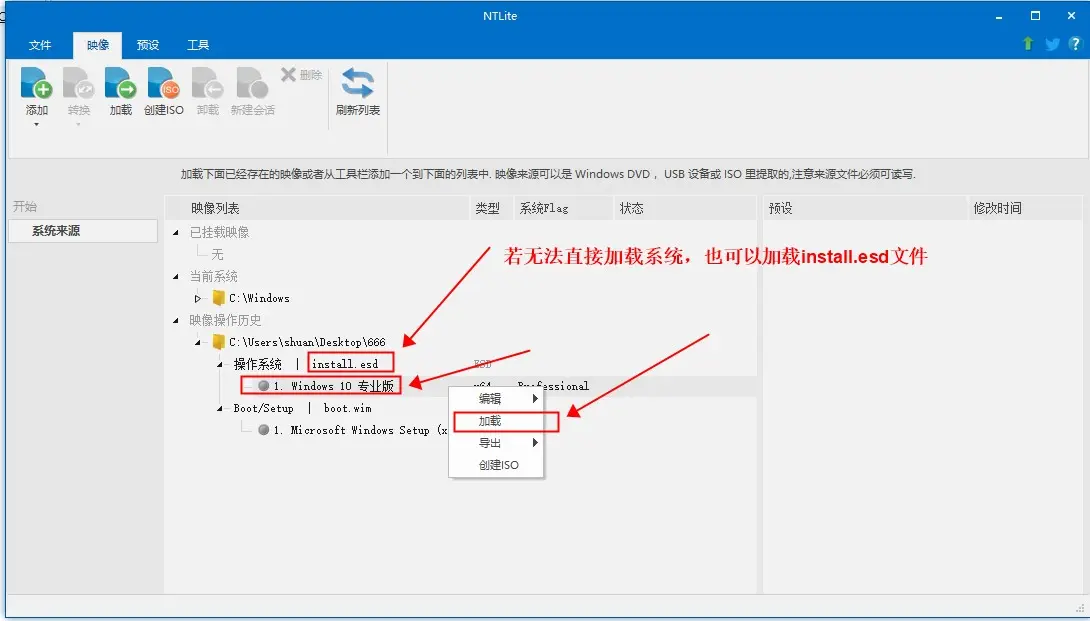The height and width of the screenshot is (621, 1090).
Task: Collapse the 已挂载映像 tree group
Action: [176, 232]
